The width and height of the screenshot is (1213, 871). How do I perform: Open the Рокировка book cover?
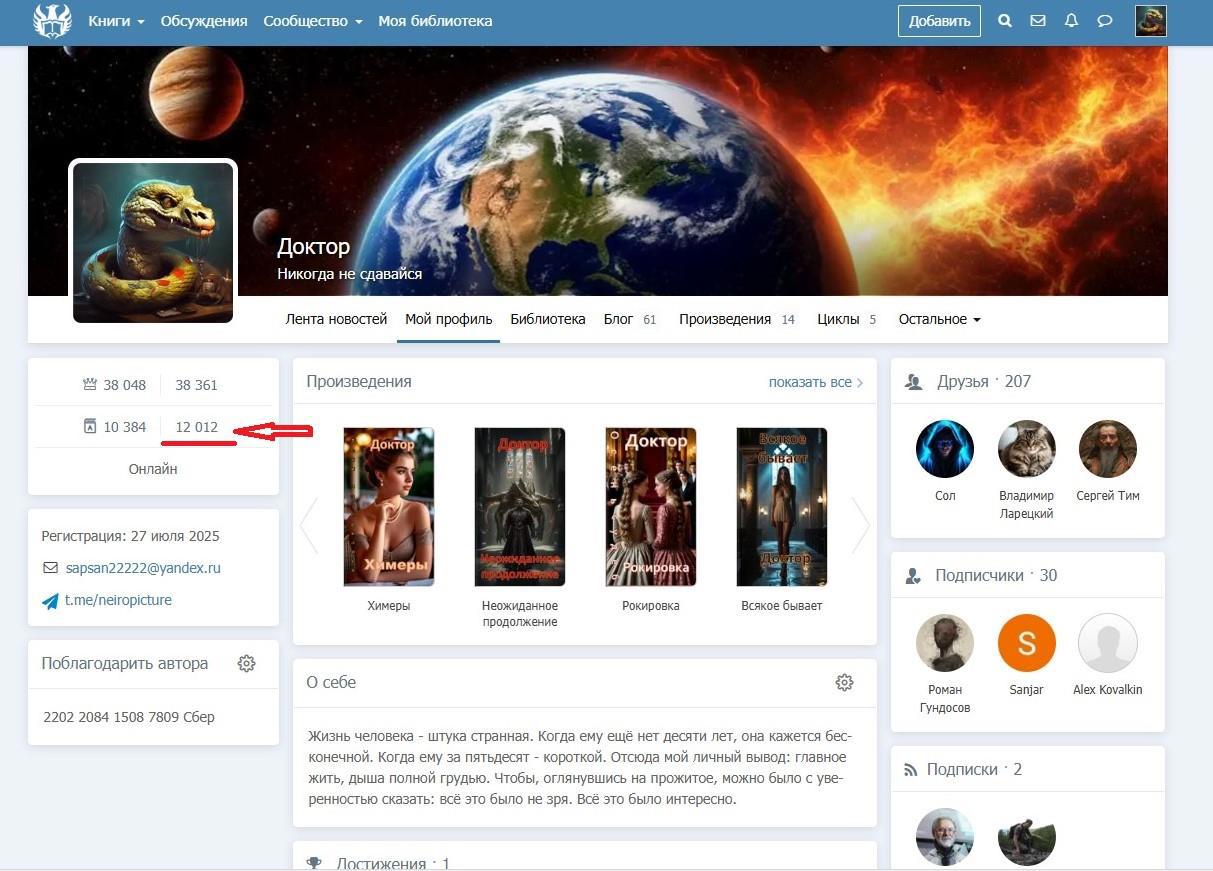(x=651, y=507)
